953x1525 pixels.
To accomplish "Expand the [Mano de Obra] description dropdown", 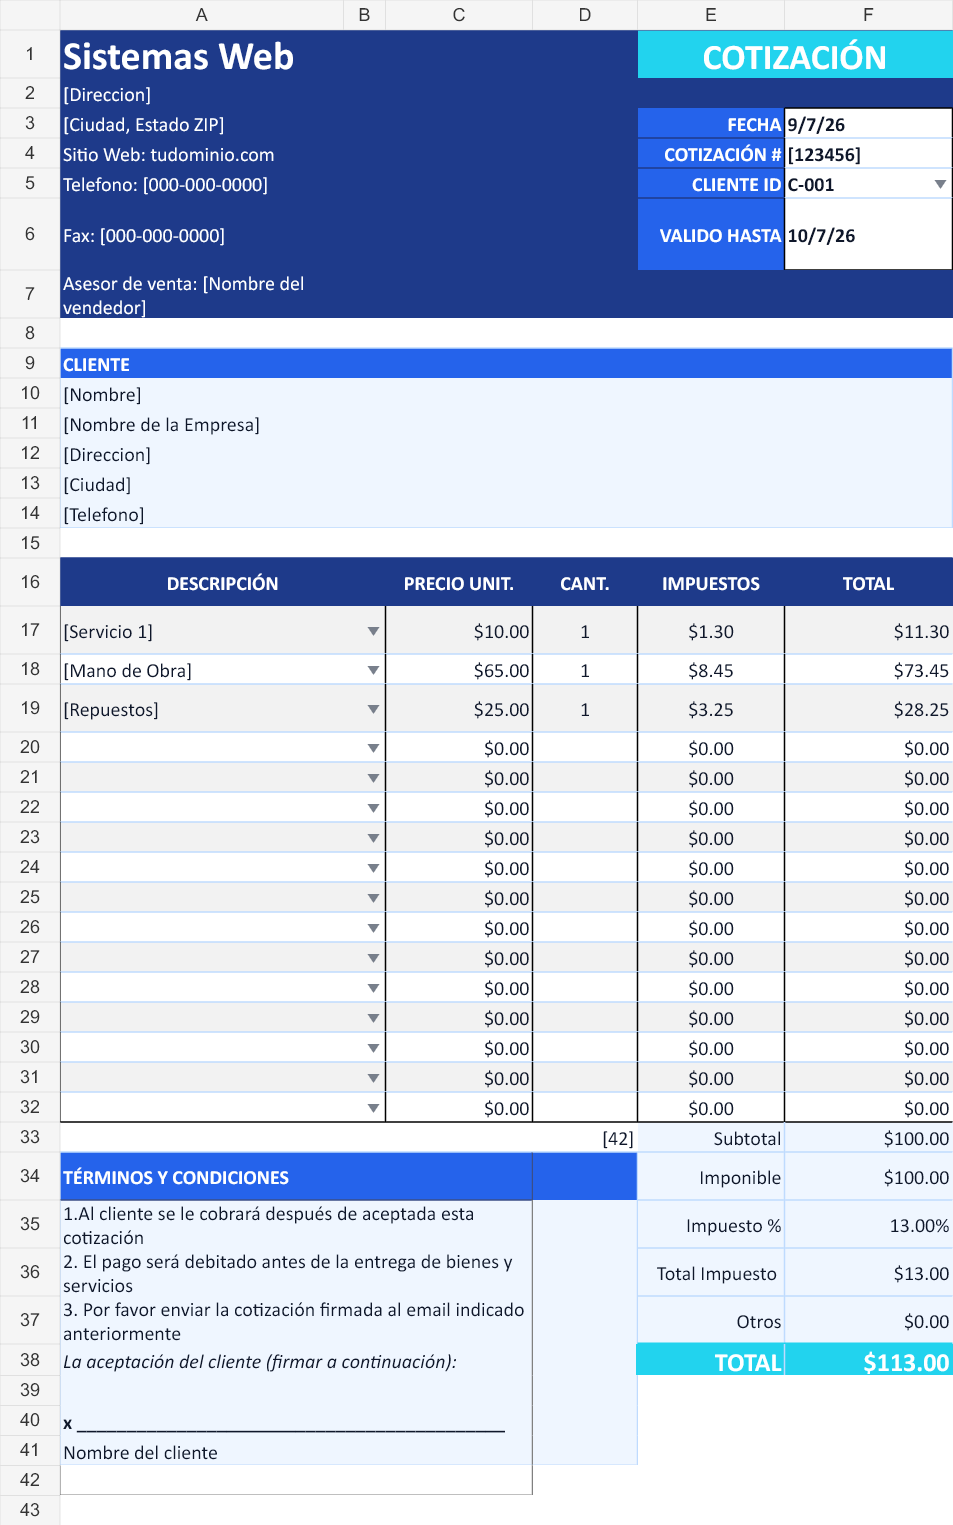I will click(x=373, y=670).
